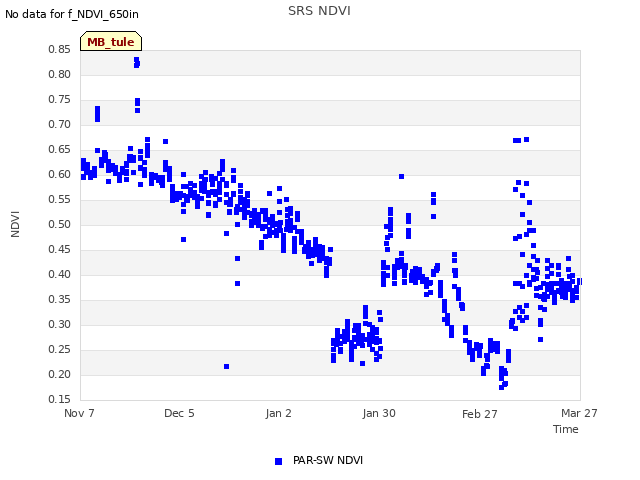Click the 0.55 y-axis tick label
The width and height of the screenshot is (640, 480).
pos(59,200)
